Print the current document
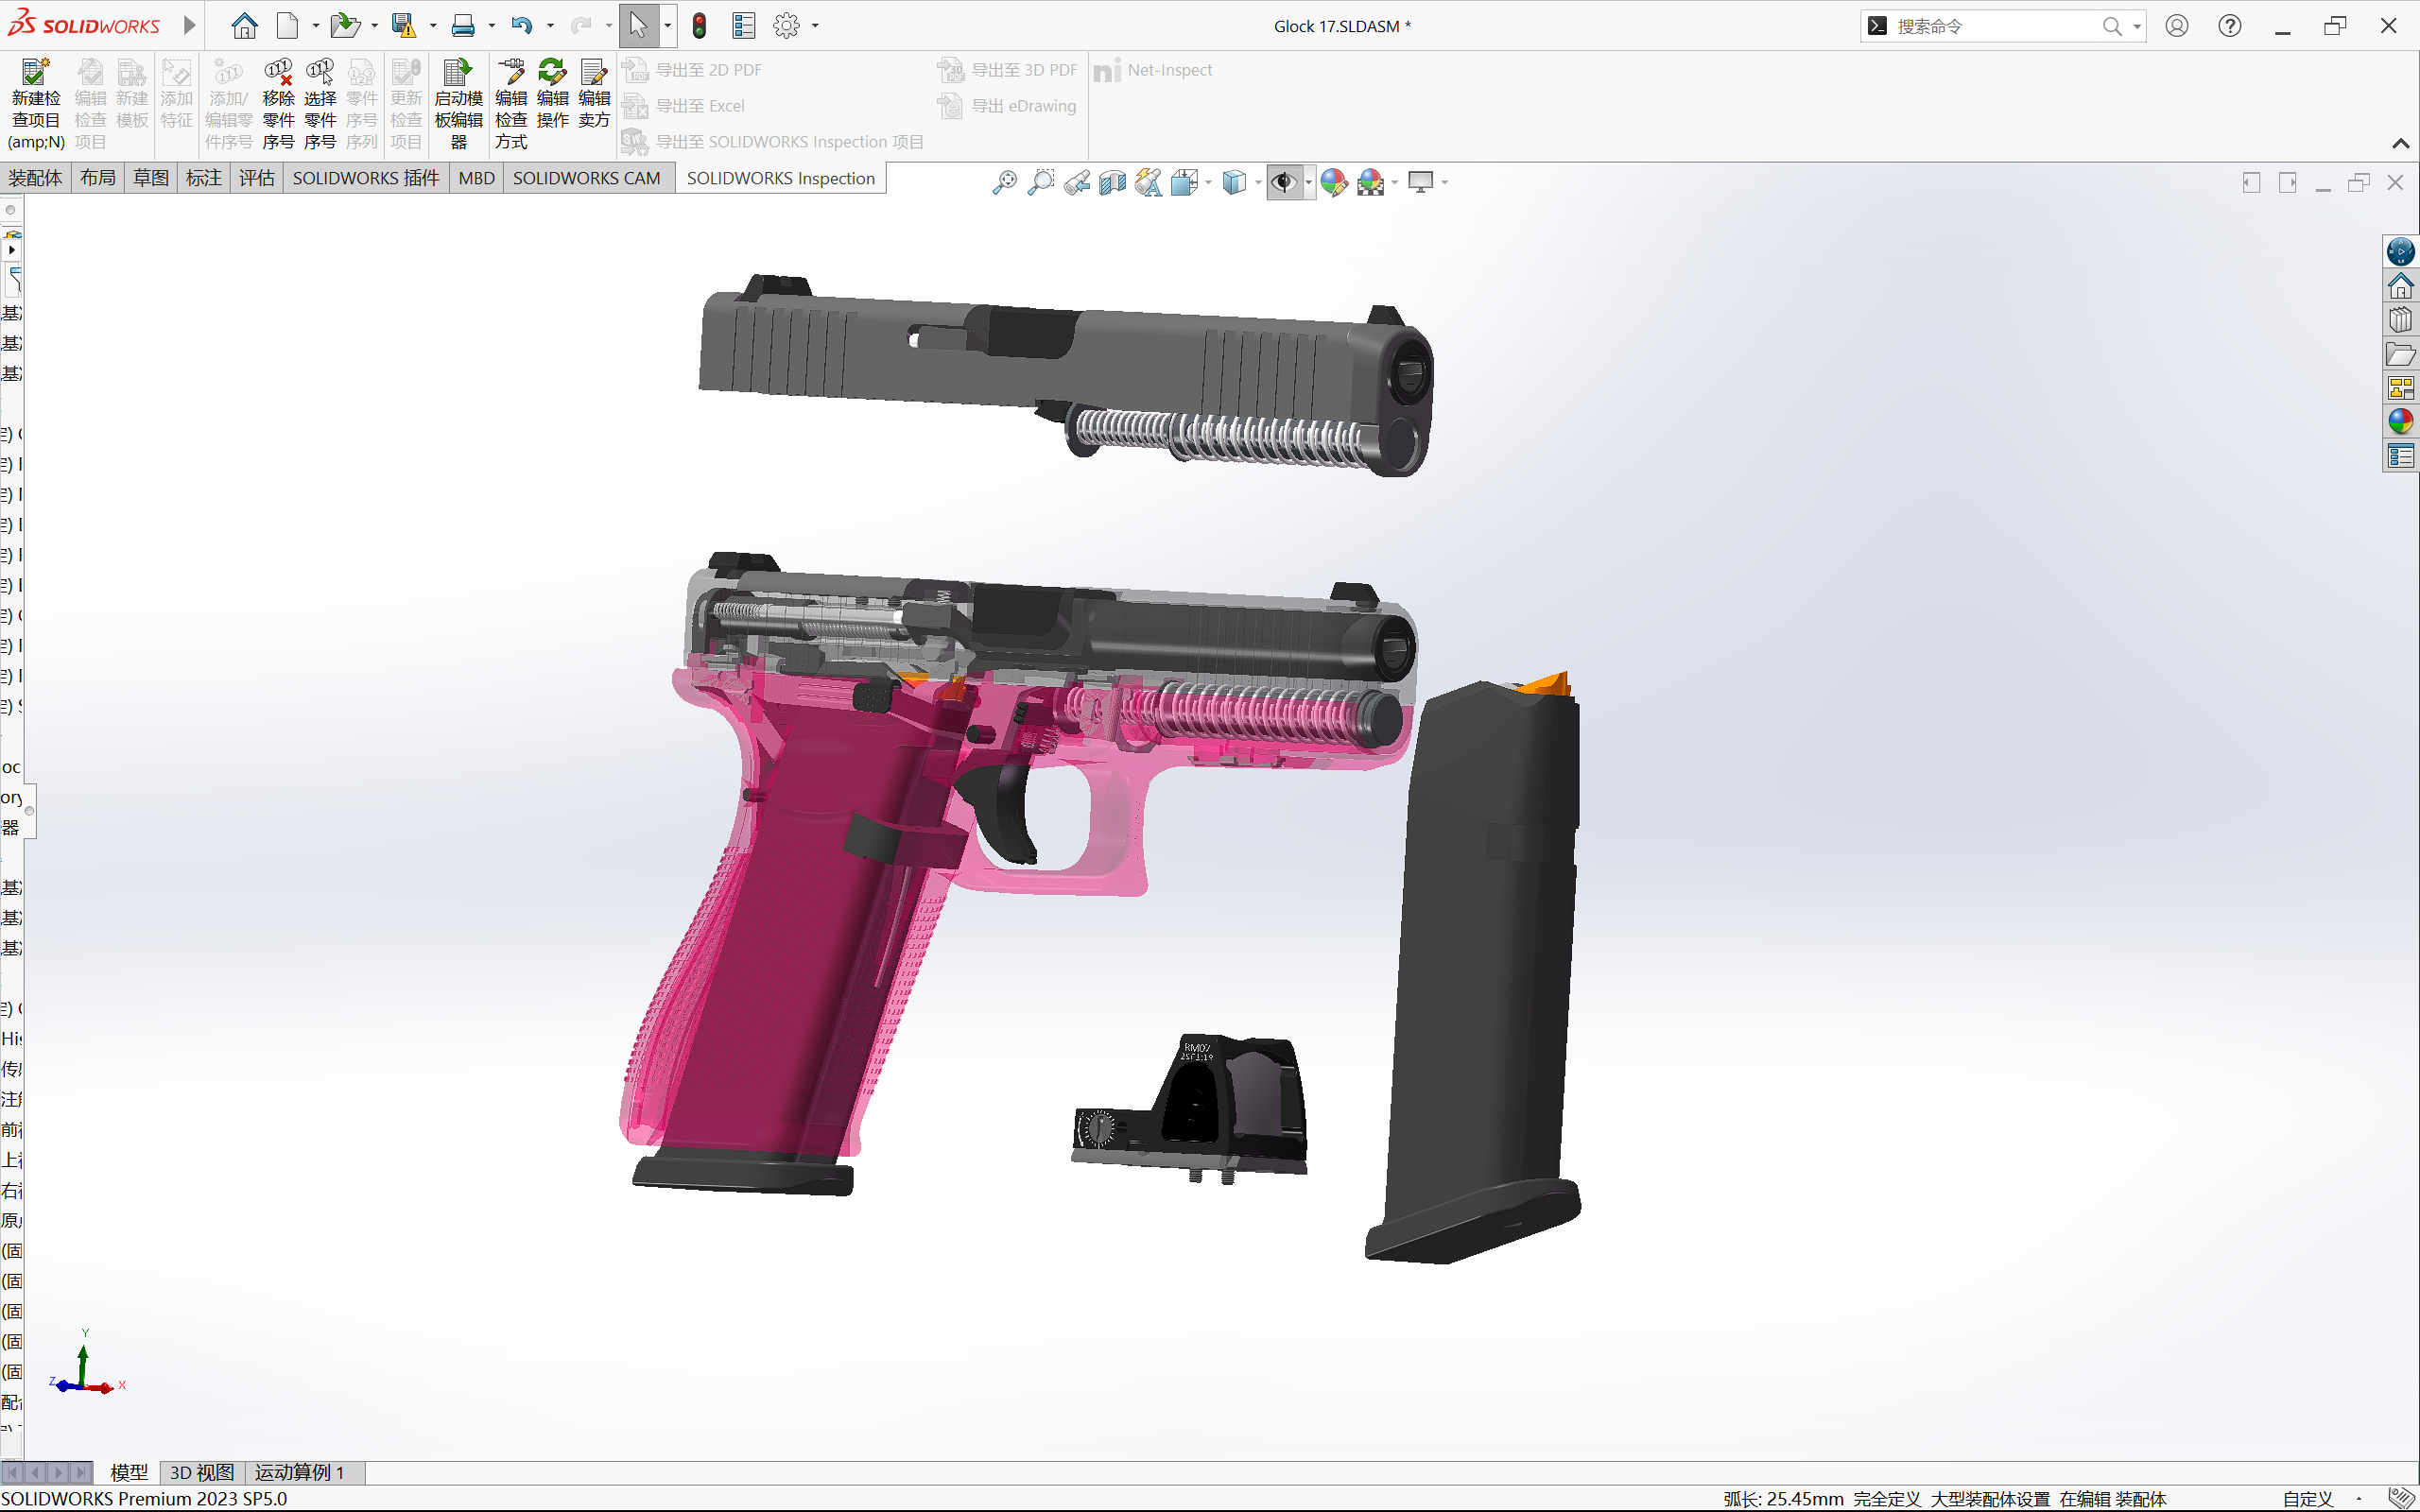Viewport: 2420px width, 1512px height. [x=463, y=26]
